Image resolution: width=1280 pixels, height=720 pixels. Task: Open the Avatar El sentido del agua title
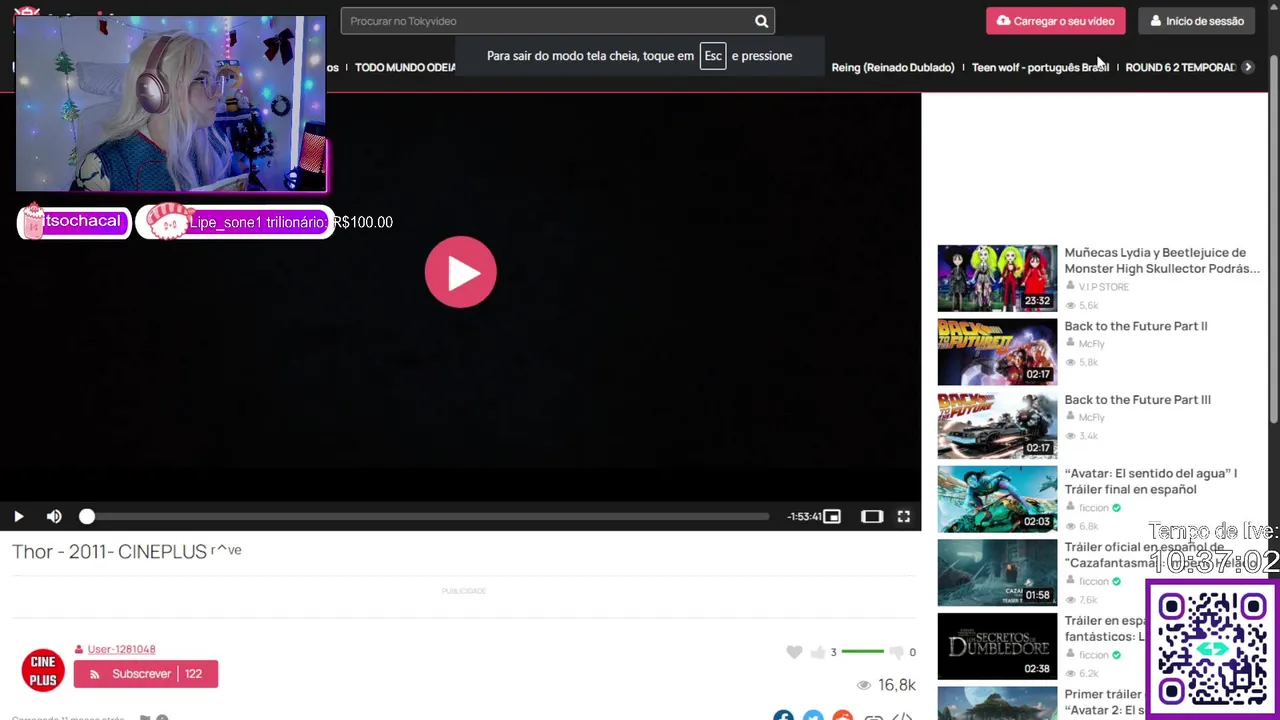(x=1150, y=481)
